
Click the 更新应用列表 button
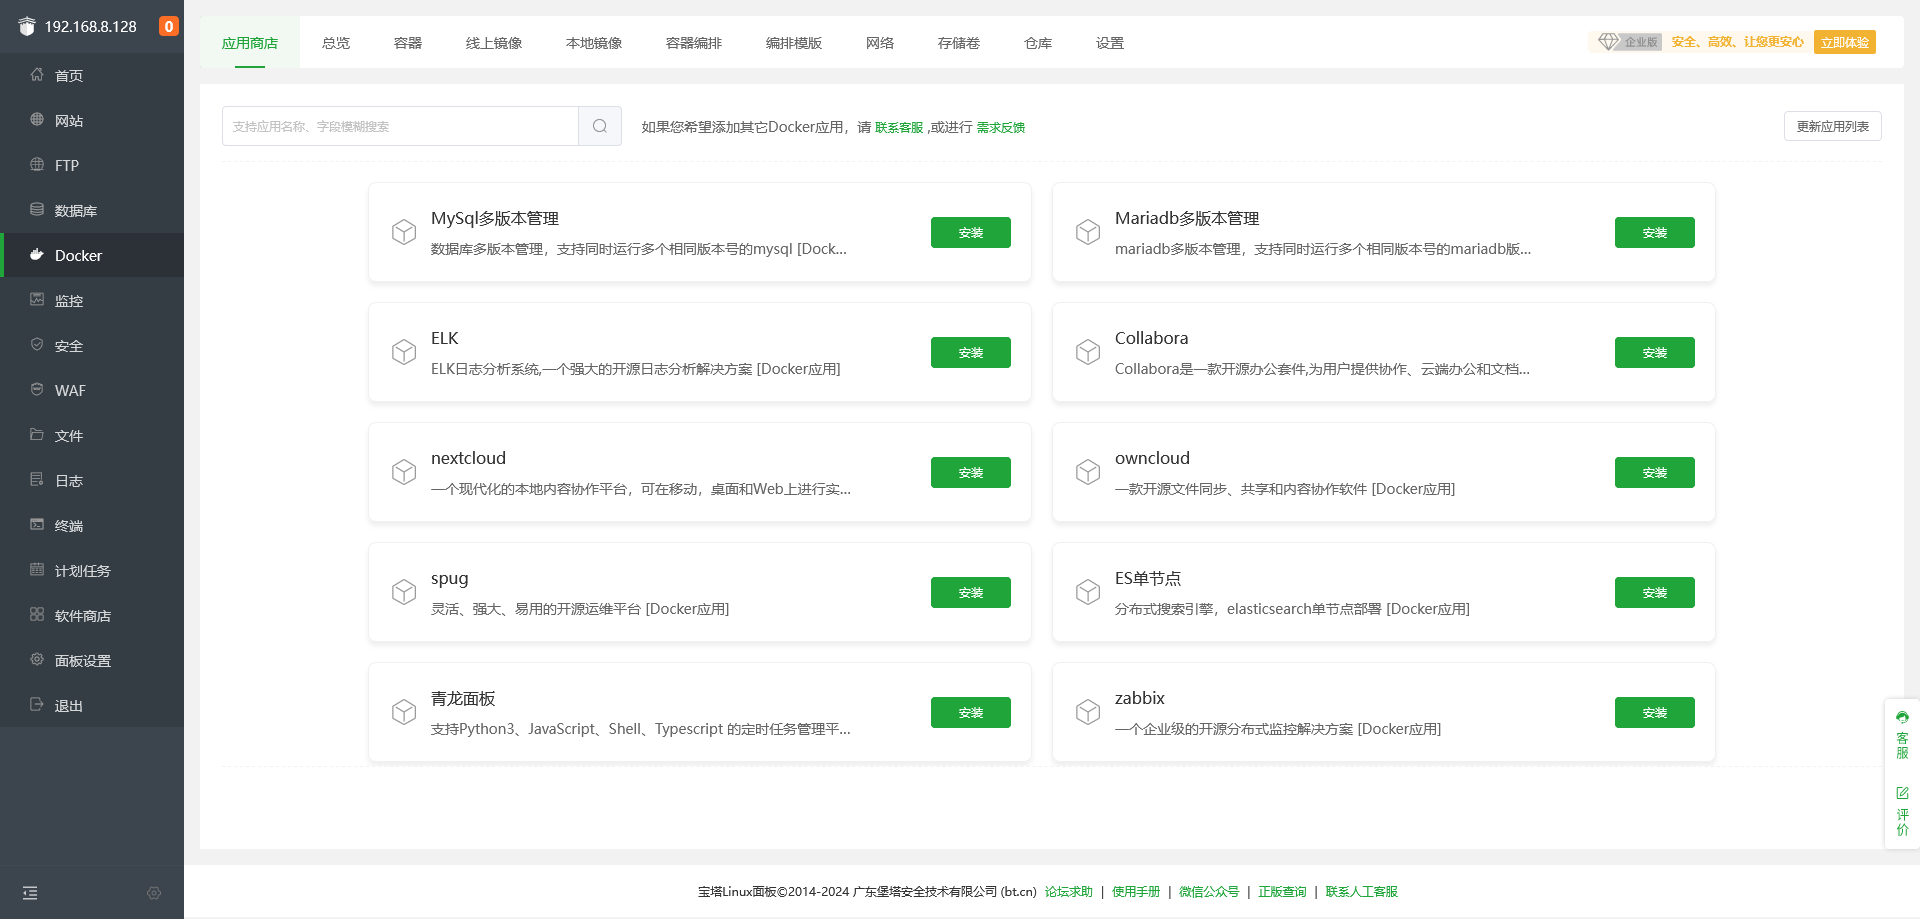pyautogui.click(x=1833, y=126)
